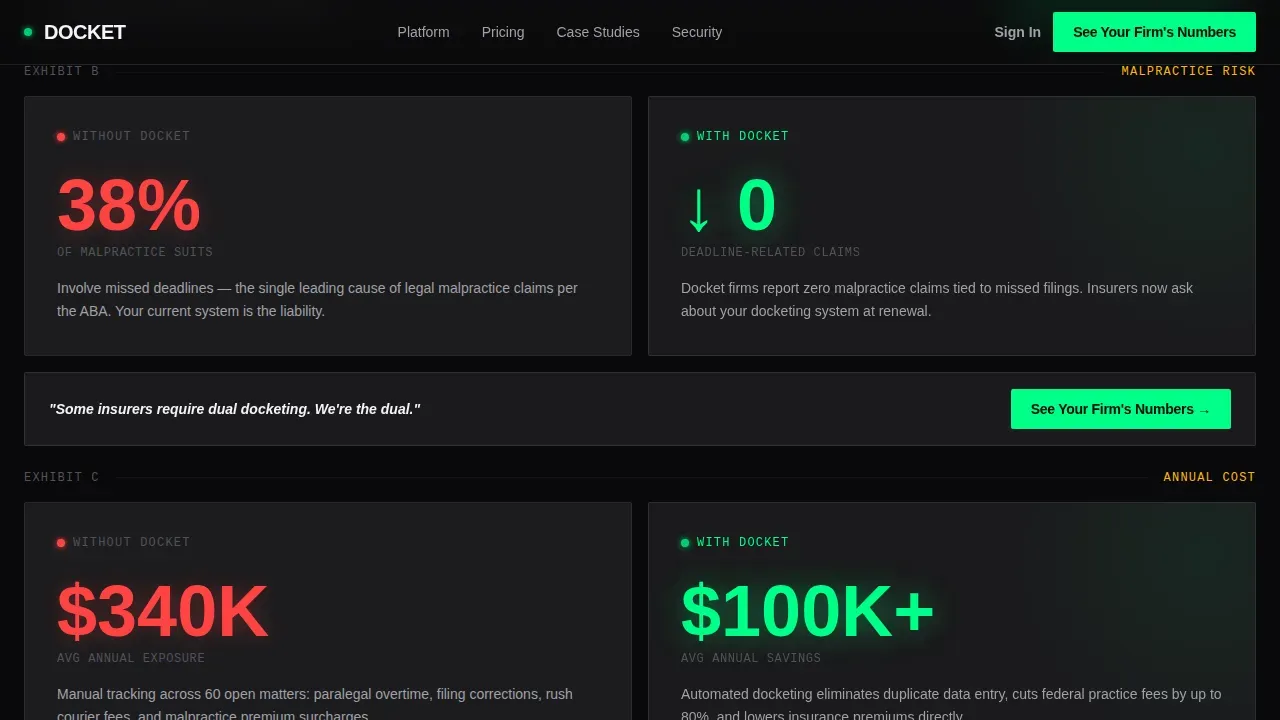Open the Security nav item

coord(697,32)
